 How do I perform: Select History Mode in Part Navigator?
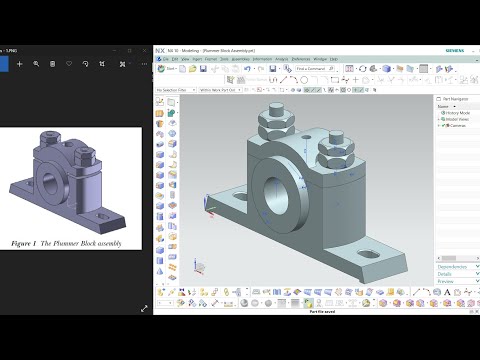click(x=456, y=113)
